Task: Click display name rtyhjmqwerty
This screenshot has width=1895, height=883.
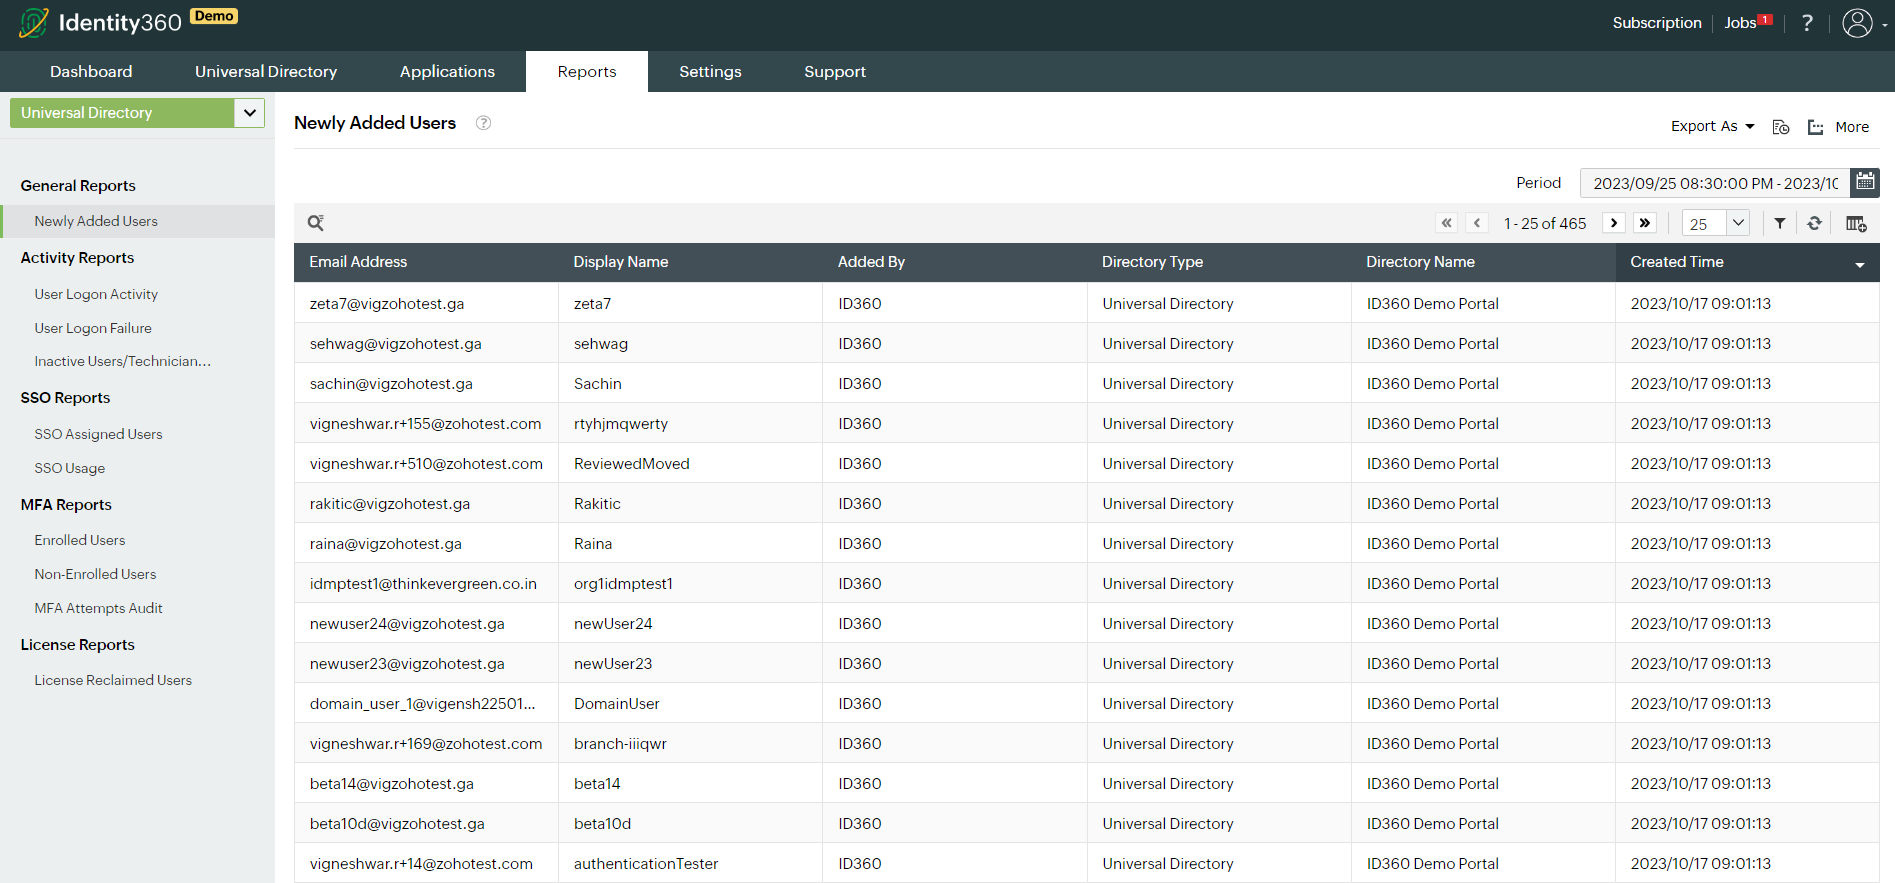Action: [x=621, y=424]
